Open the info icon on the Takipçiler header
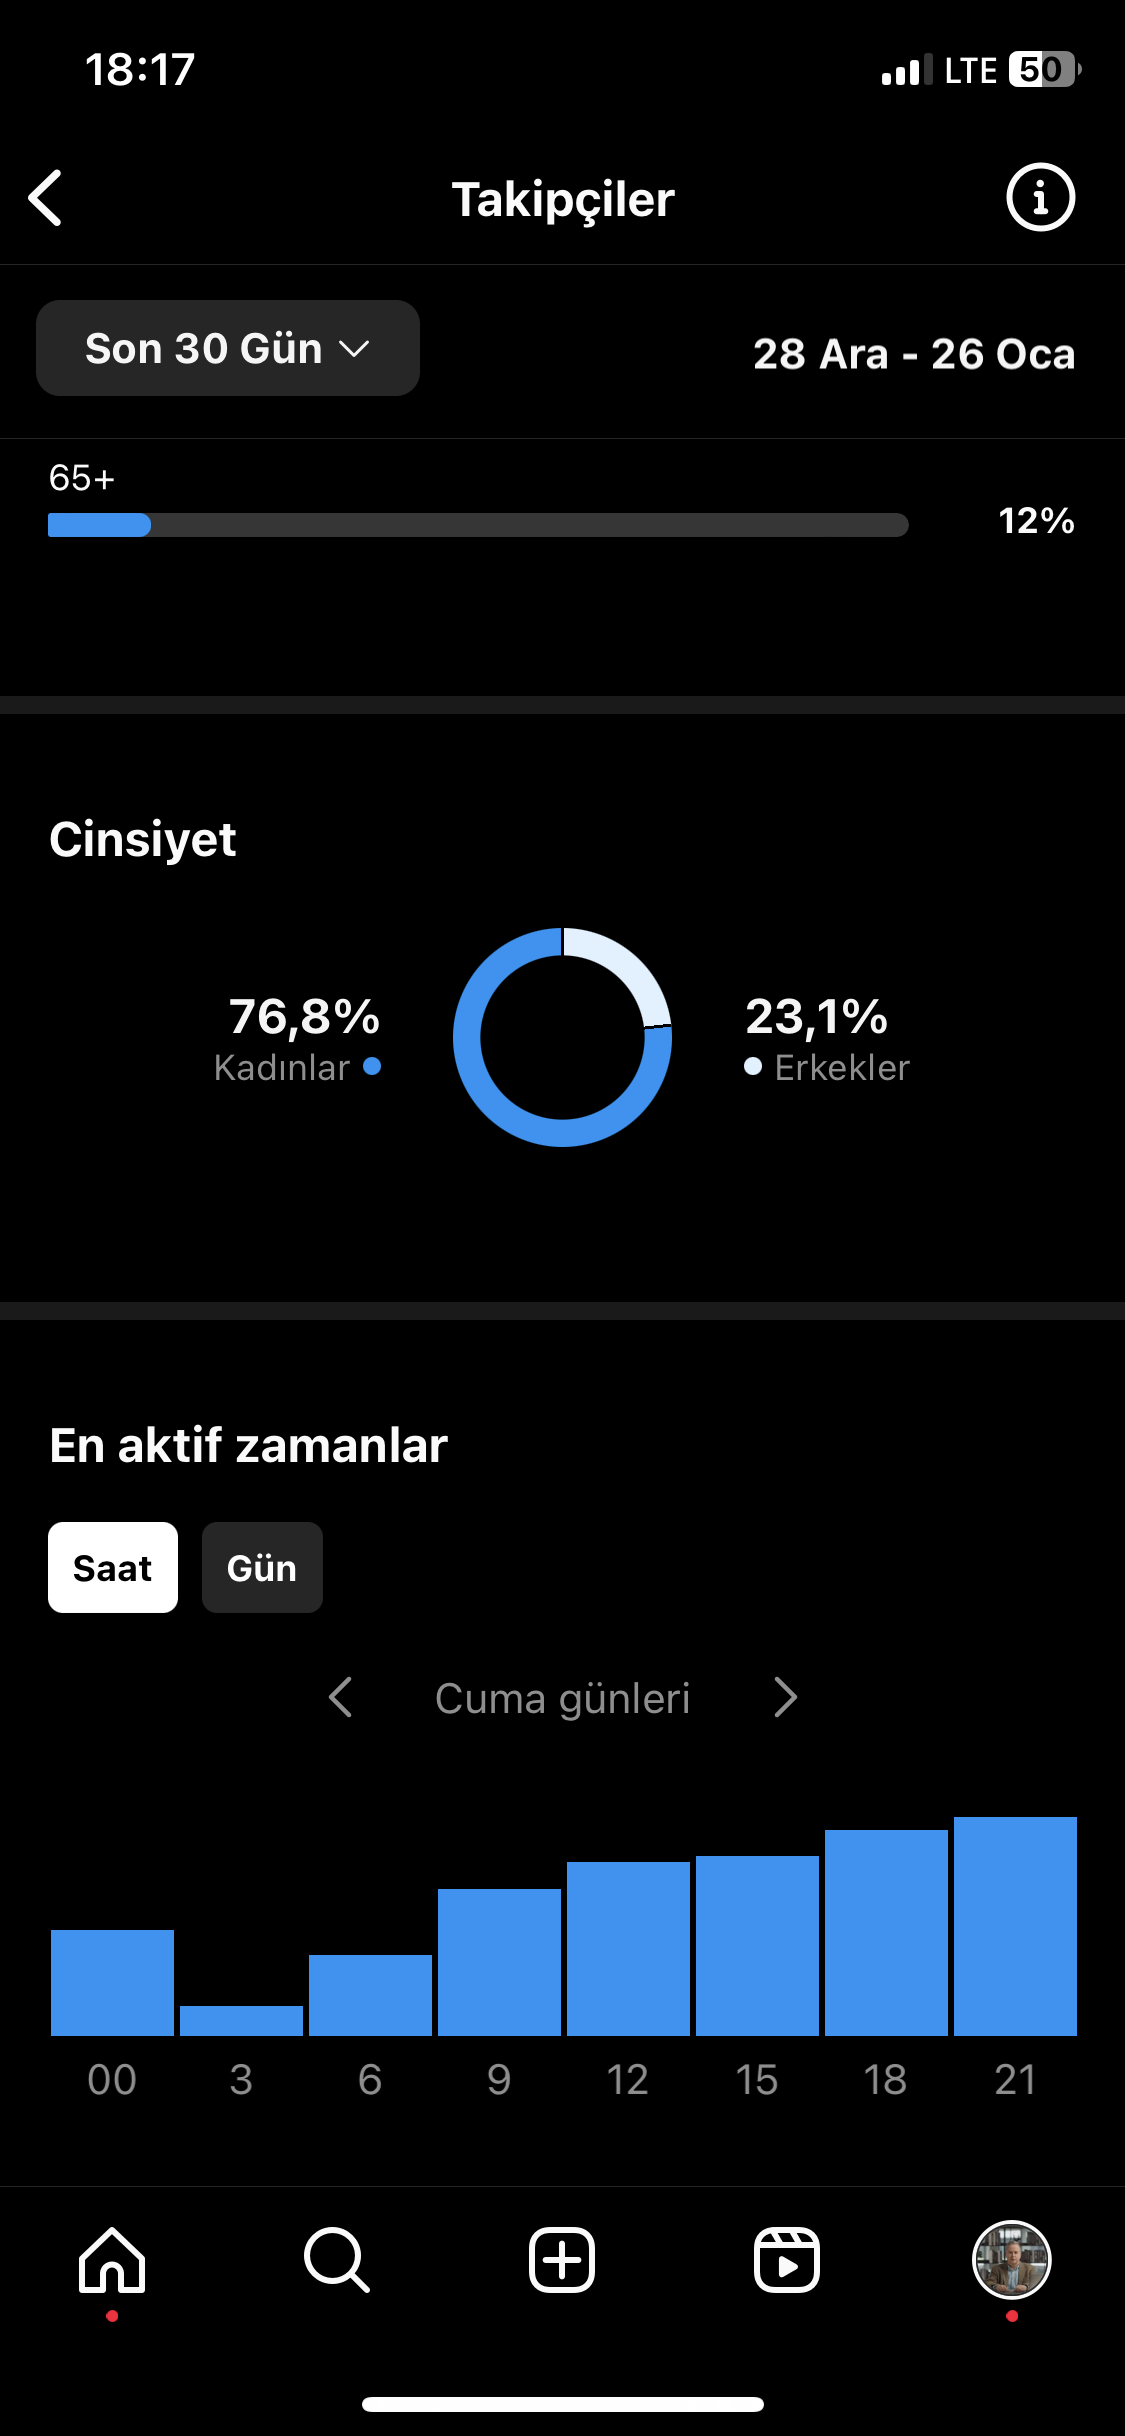 [x=1040, y=197]
